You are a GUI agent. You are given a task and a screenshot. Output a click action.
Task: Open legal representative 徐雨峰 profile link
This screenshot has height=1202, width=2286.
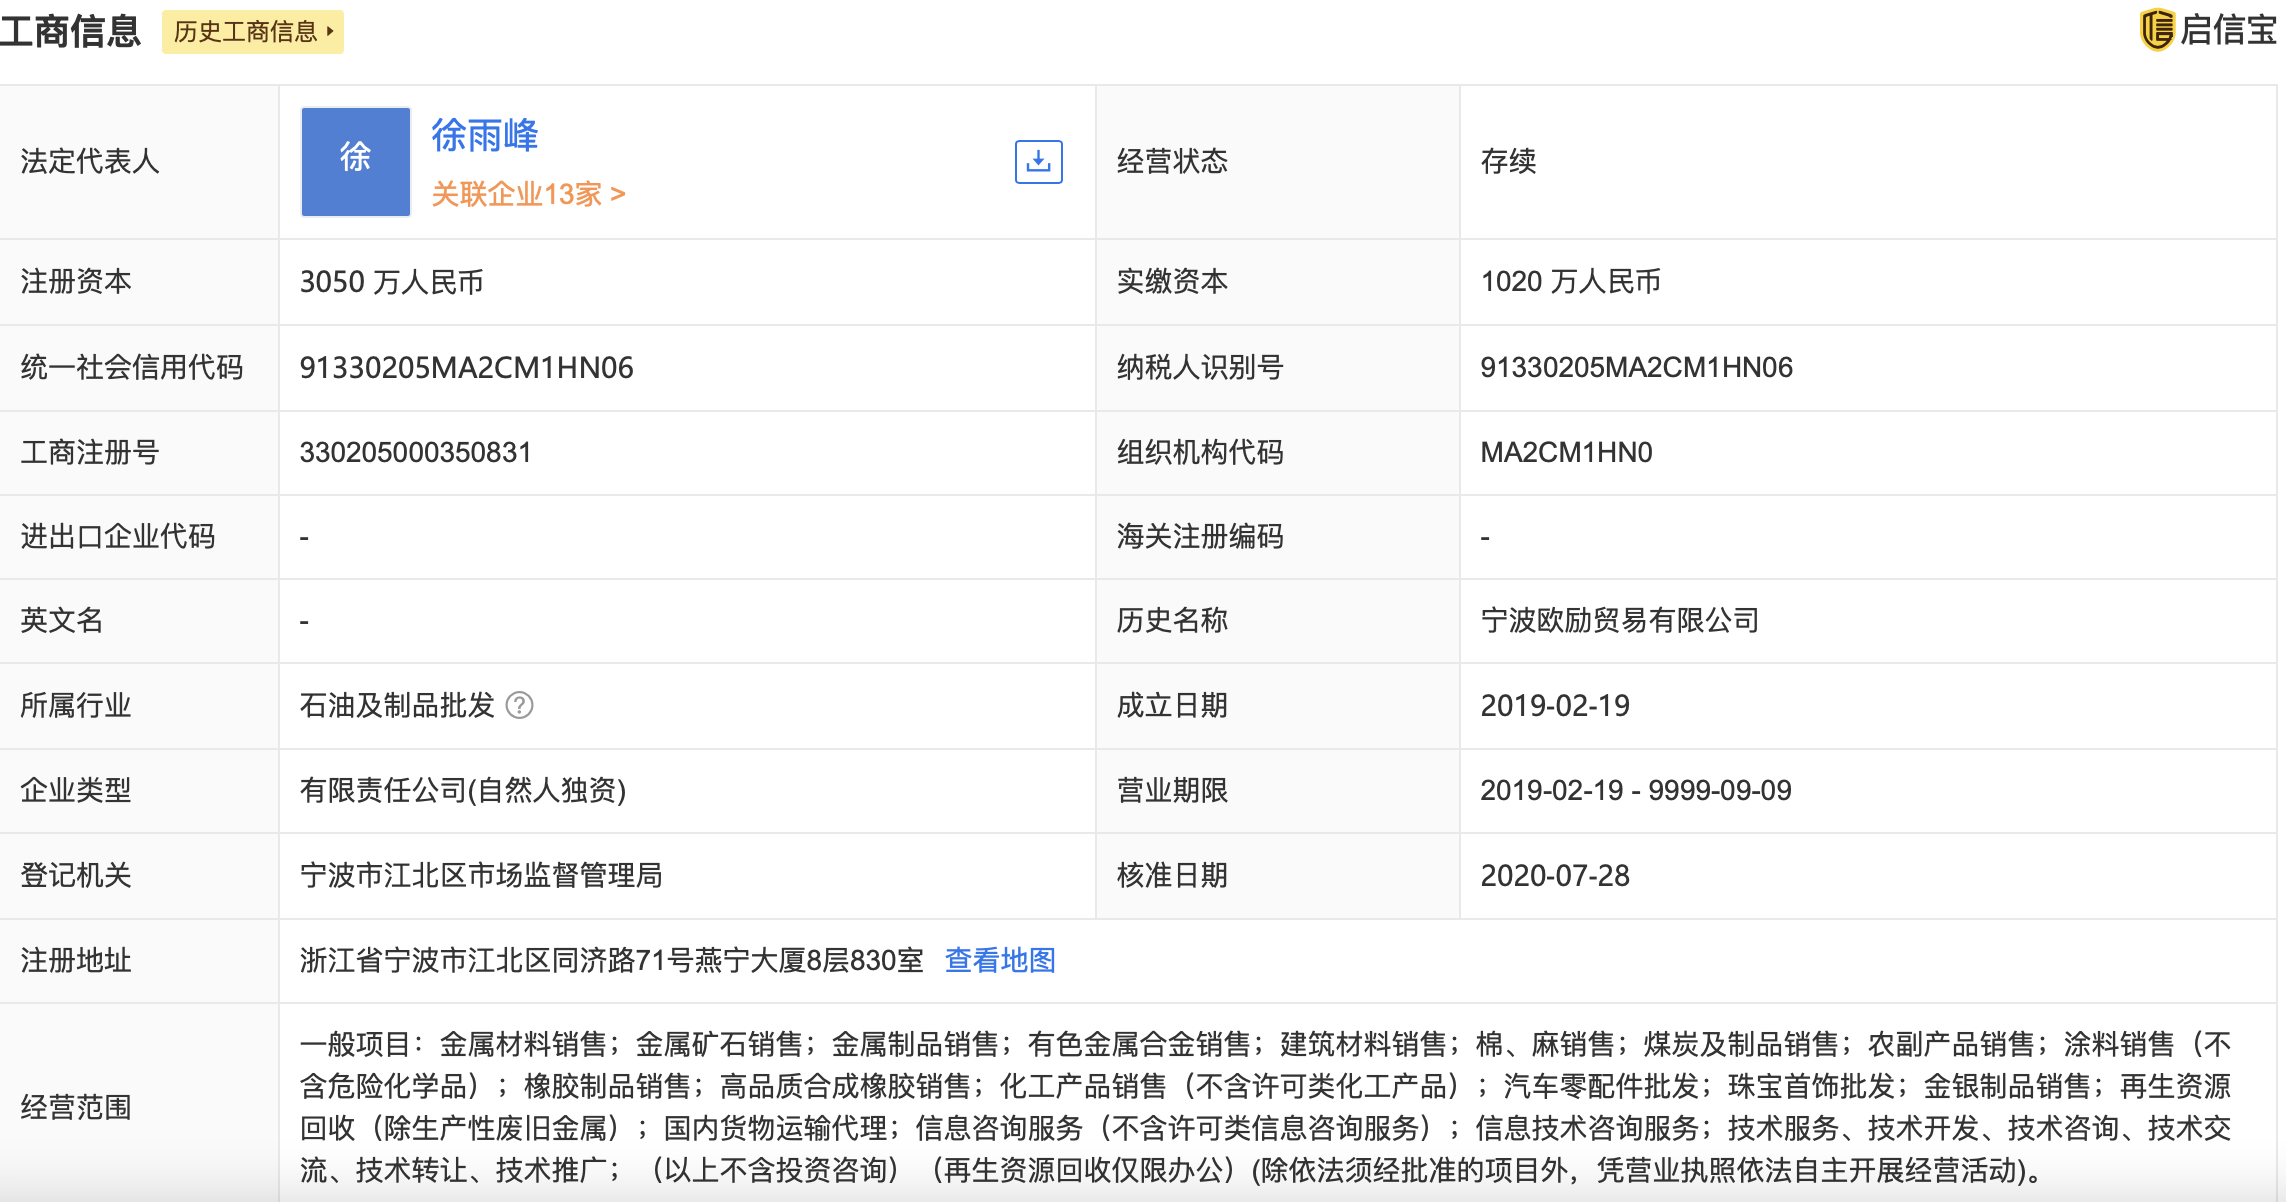pyautogui.click(x=485, y=135)
